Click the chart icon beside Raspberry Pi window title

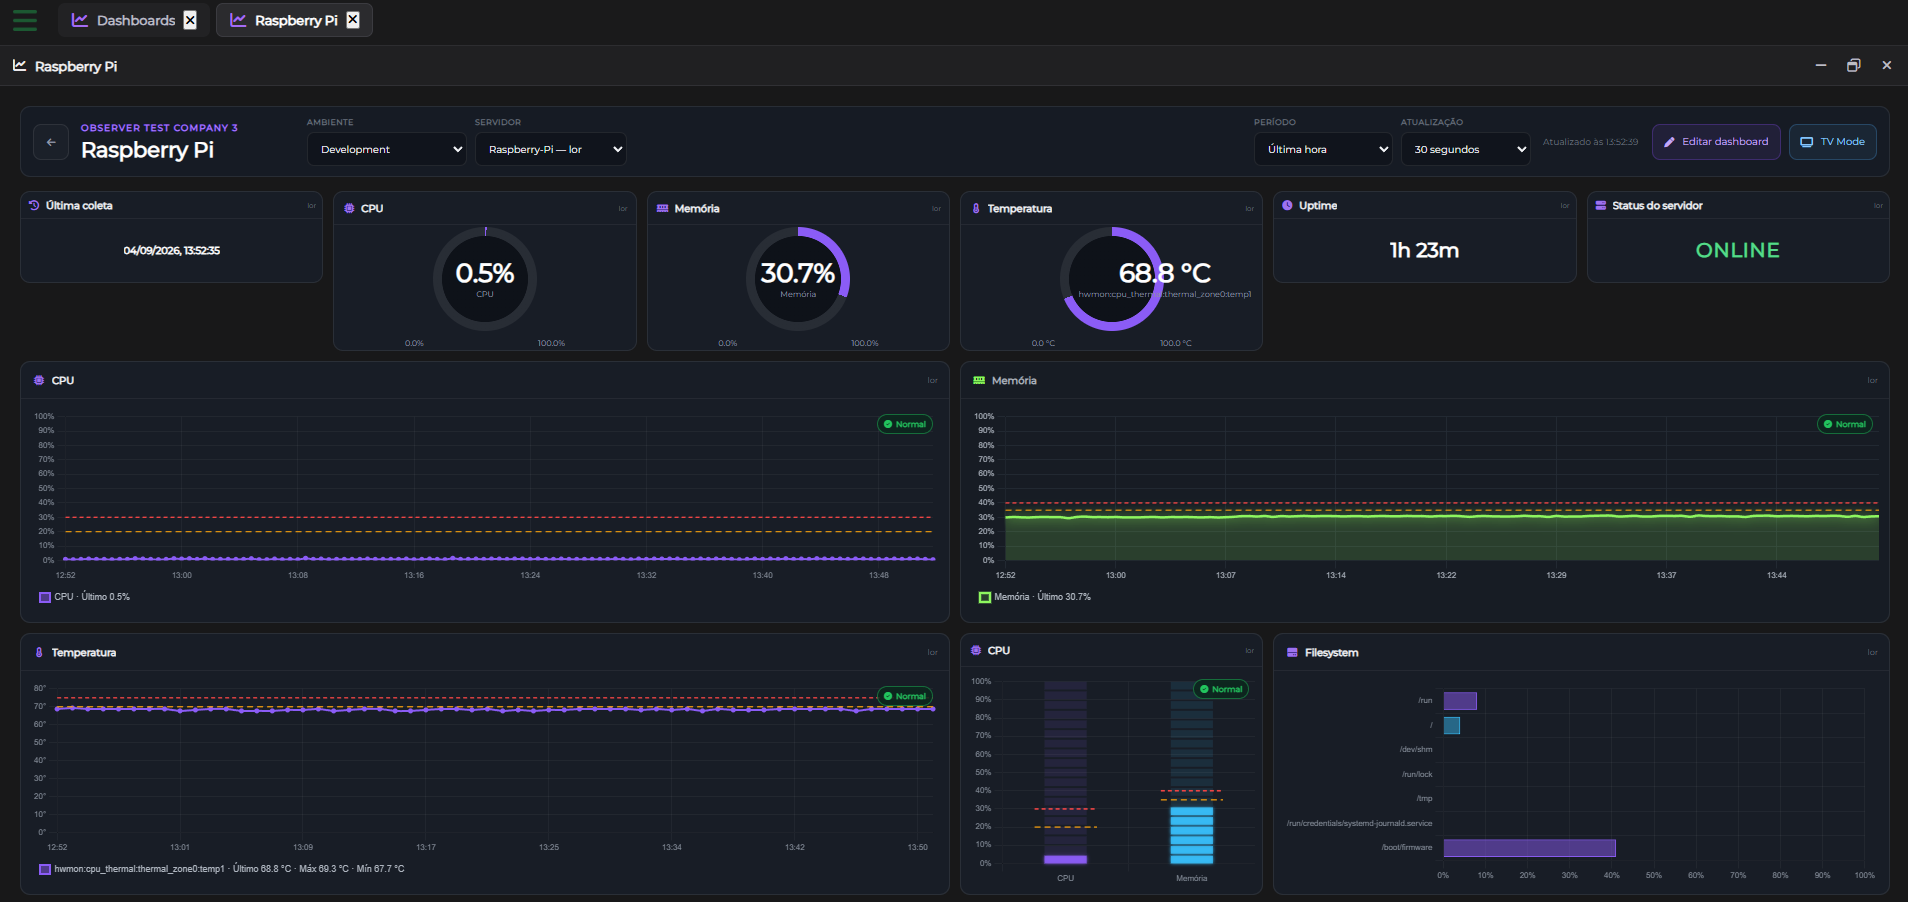click(19, 65)
